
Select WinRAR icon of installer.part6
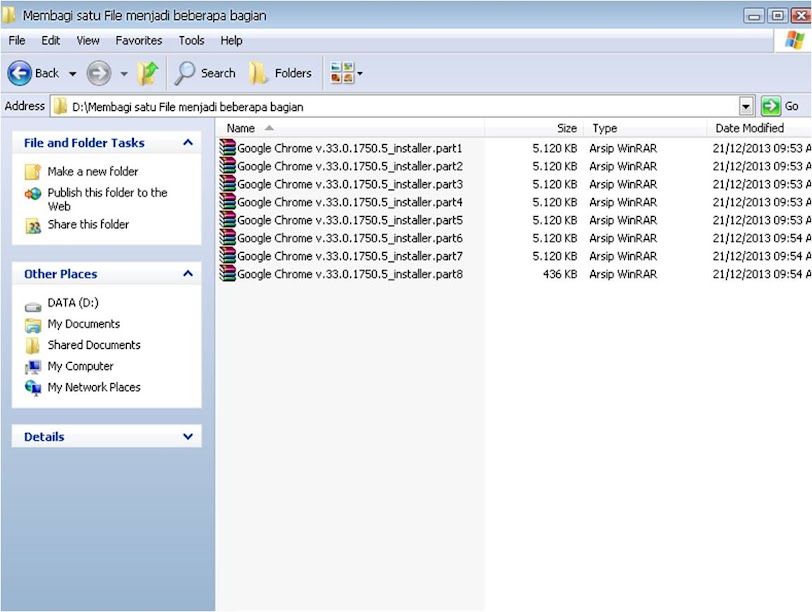coord(227,238)
